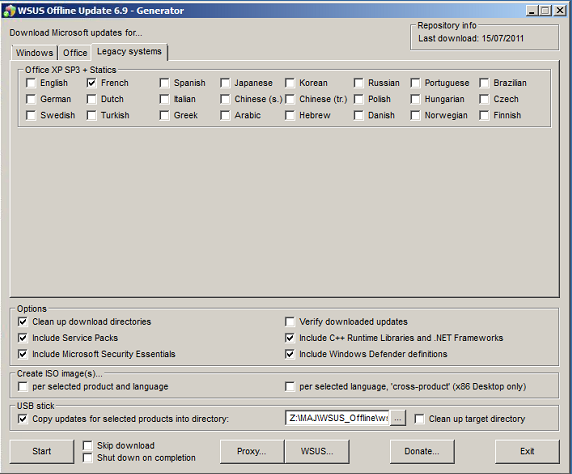Check the Czech checkbox
The width and height of the screenshot is (572, 474).
click(x=484, y=99)
